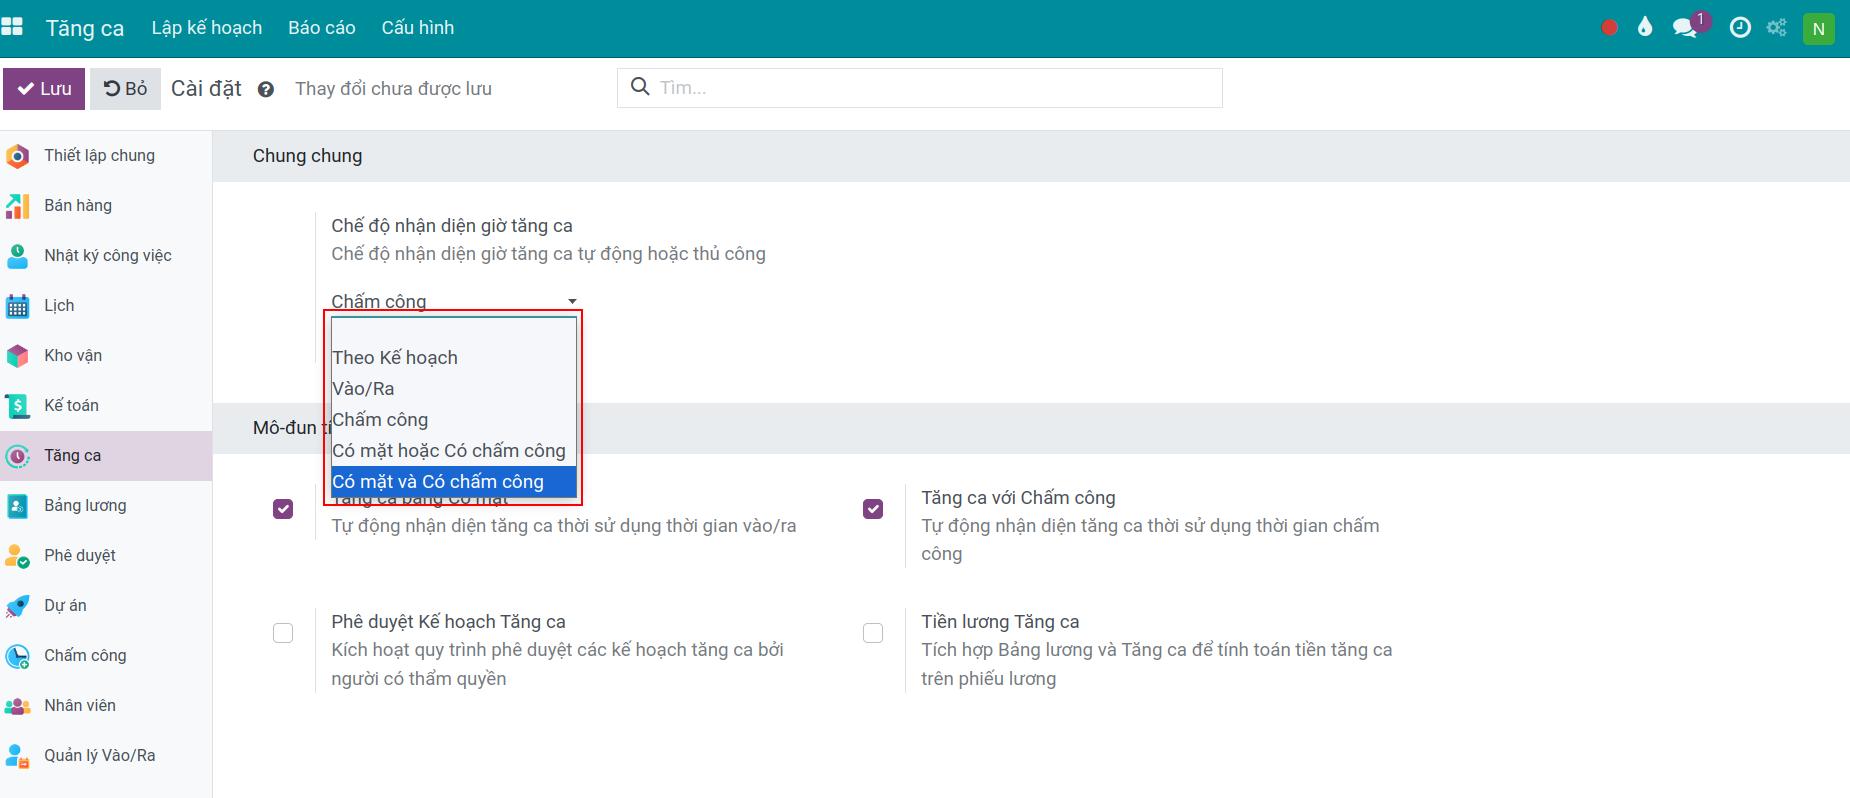This screenshot has width=1850, height=798.
Task: Click the Phê duyệt sidebar icon
Action: [17, 556]
